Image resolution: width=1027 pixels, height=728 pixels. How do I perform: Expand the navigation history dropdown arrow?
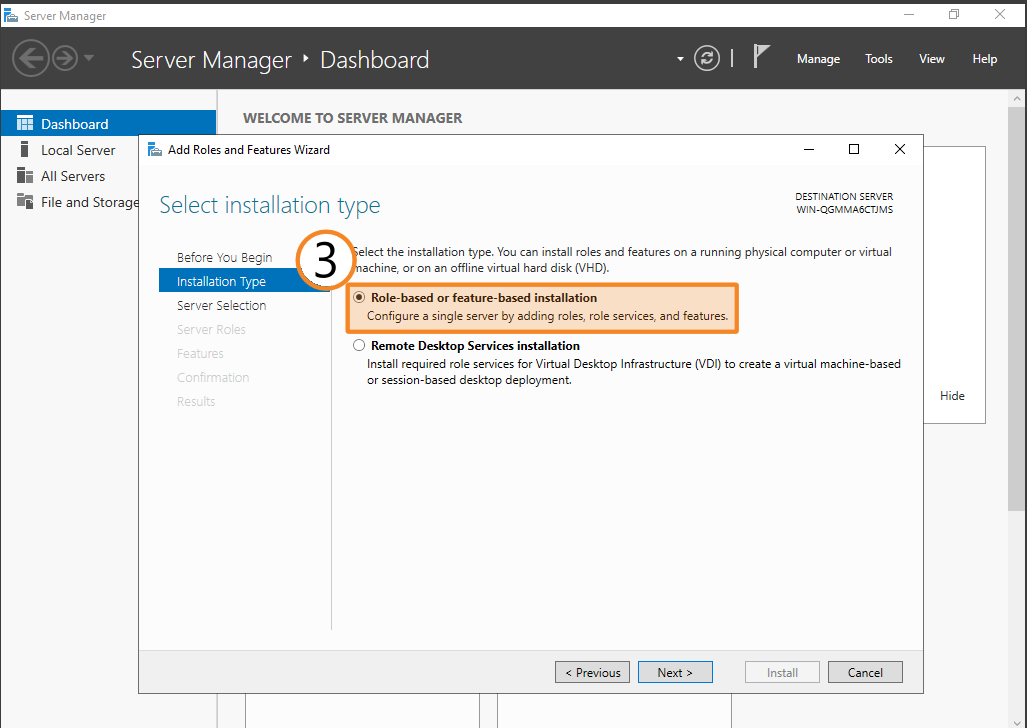click(x=89, y=58)
